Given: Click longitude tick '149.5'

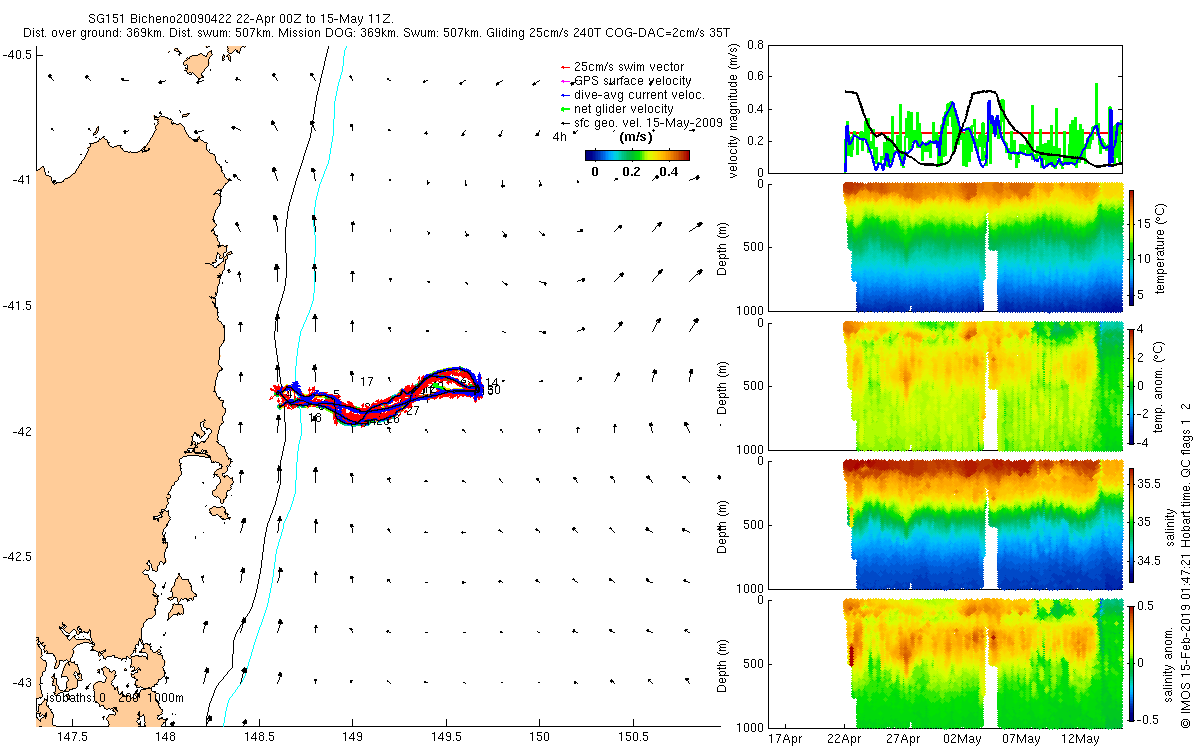Looking at the screenshot, I should pyautogui.click(x=446, y=737).
